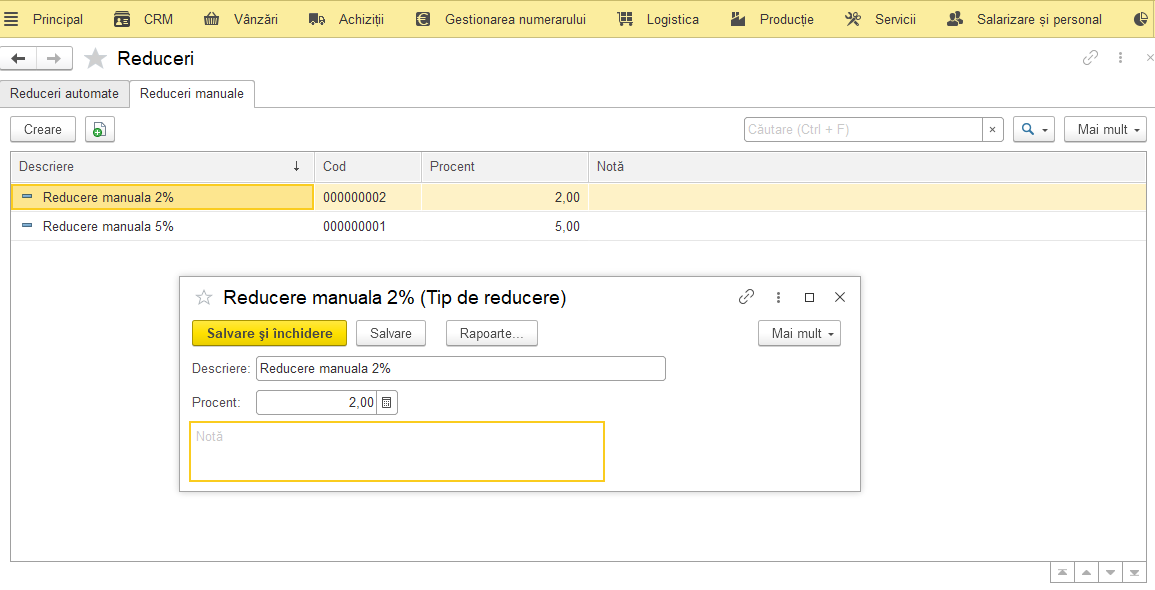Click Salvare și închidere button
Image resolution: width=1155 pixels, height=590 pixels.
click(x=270, y=333)
